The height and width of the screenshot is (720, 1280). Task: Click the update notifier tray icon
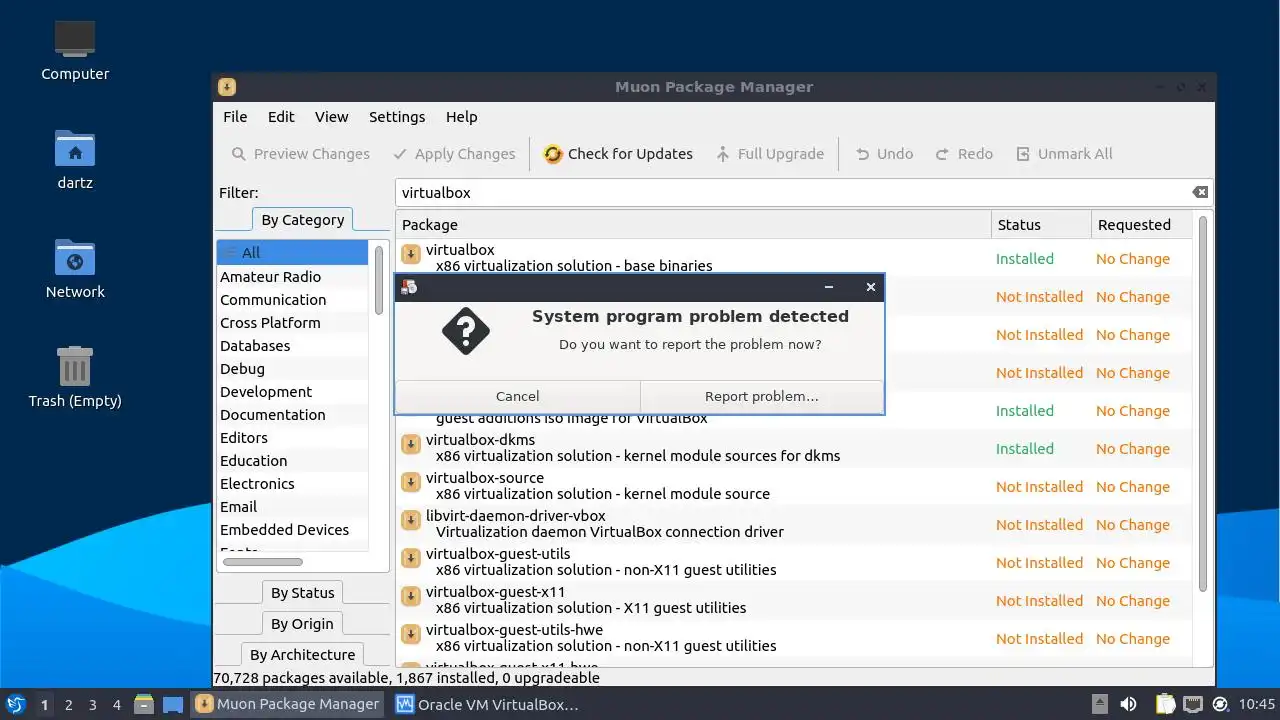point(1220,704)
